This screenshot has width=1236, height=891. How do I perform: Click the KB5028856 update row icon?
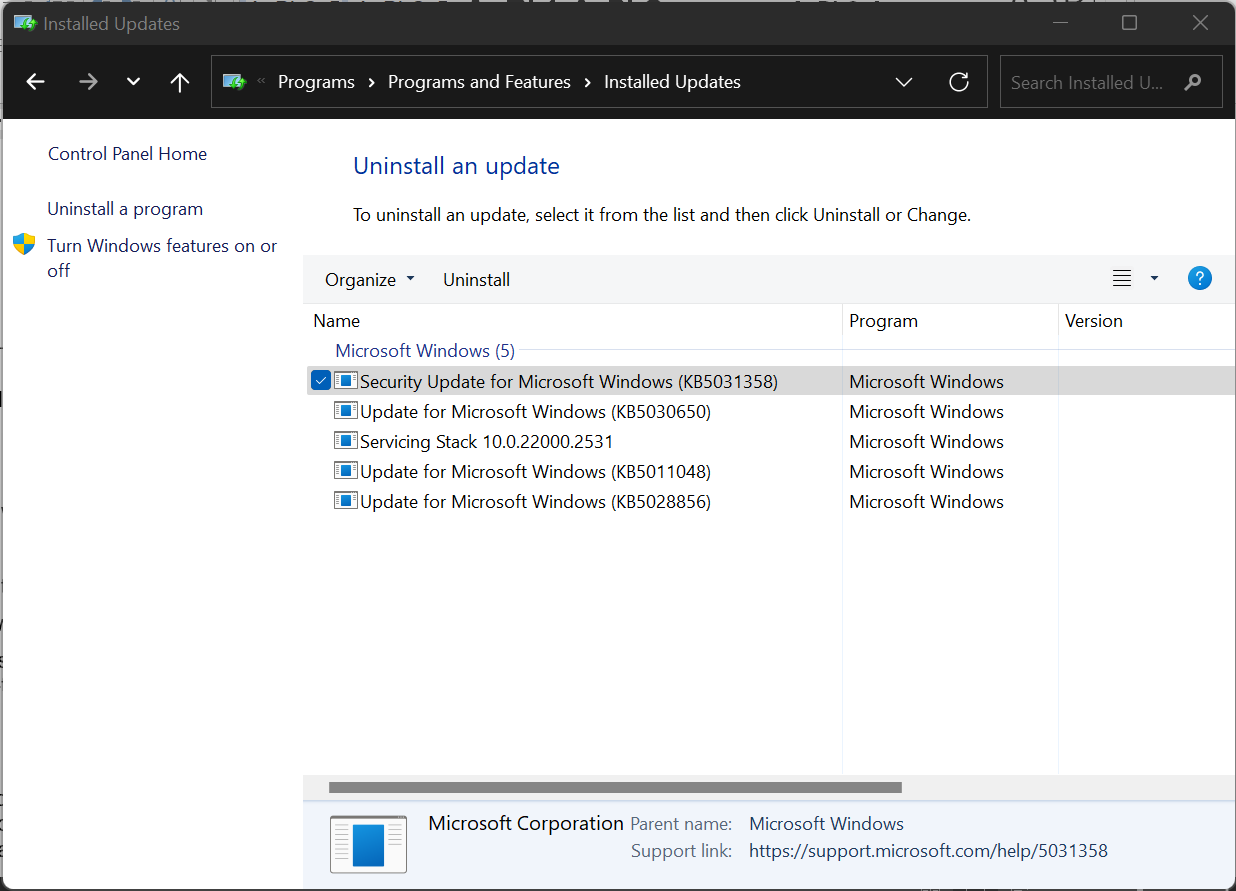(346, 501)
